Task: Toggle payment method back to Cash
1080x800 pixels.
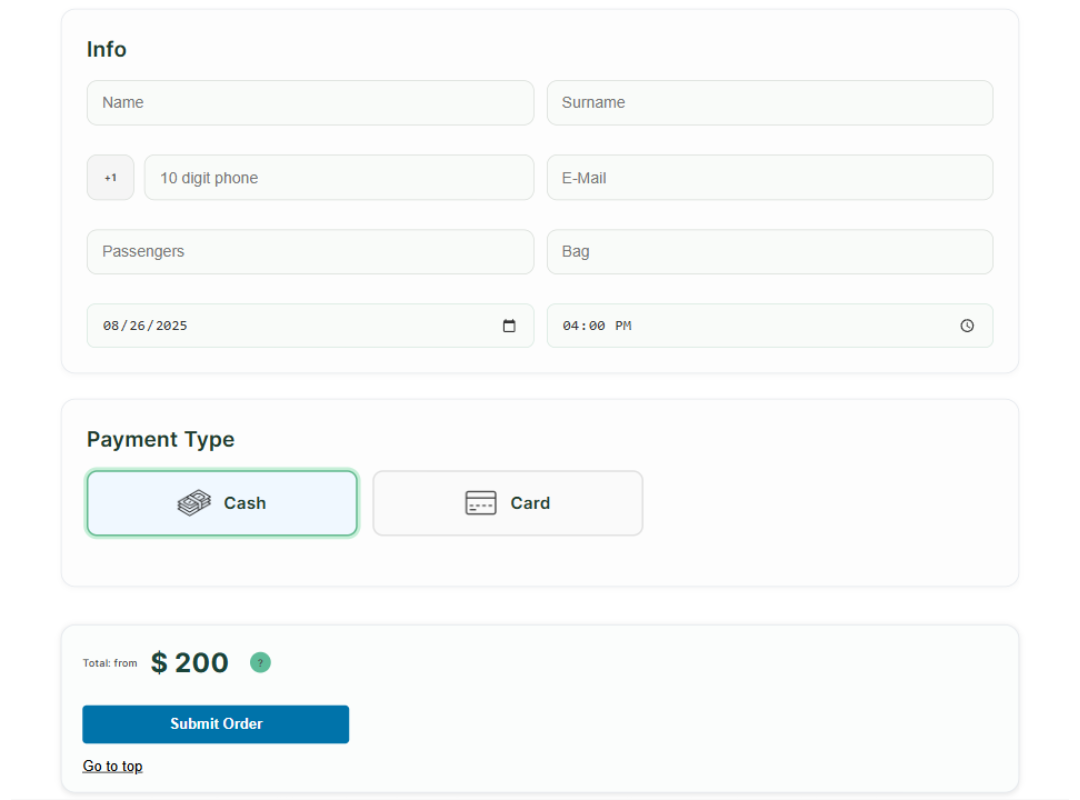Action: (222, 503)
